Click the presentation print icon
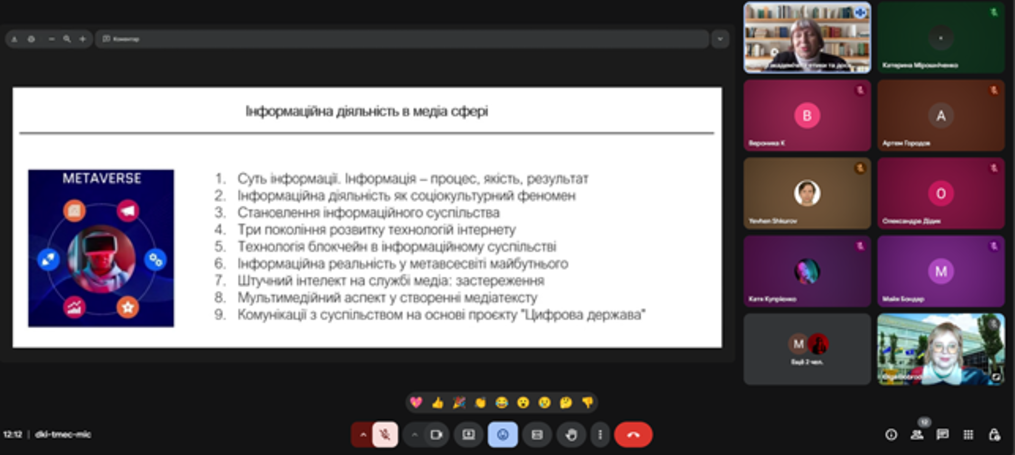The width and height of the screenshot is (1015, 455). [x=31, y=39]
